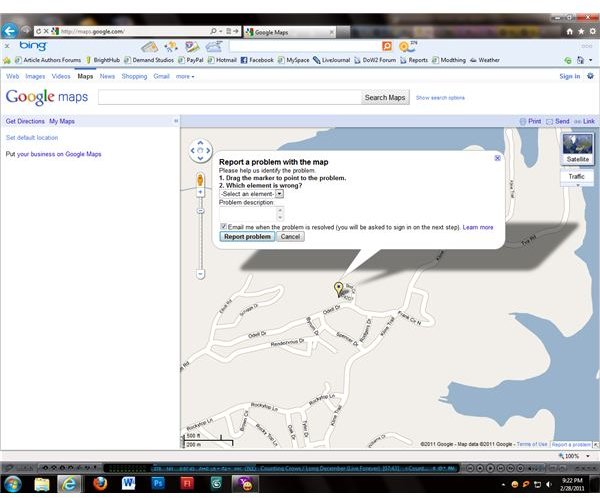Click the zoom slider handle
Viewport: 600px width, 498px height.
(x=201, y=211)
